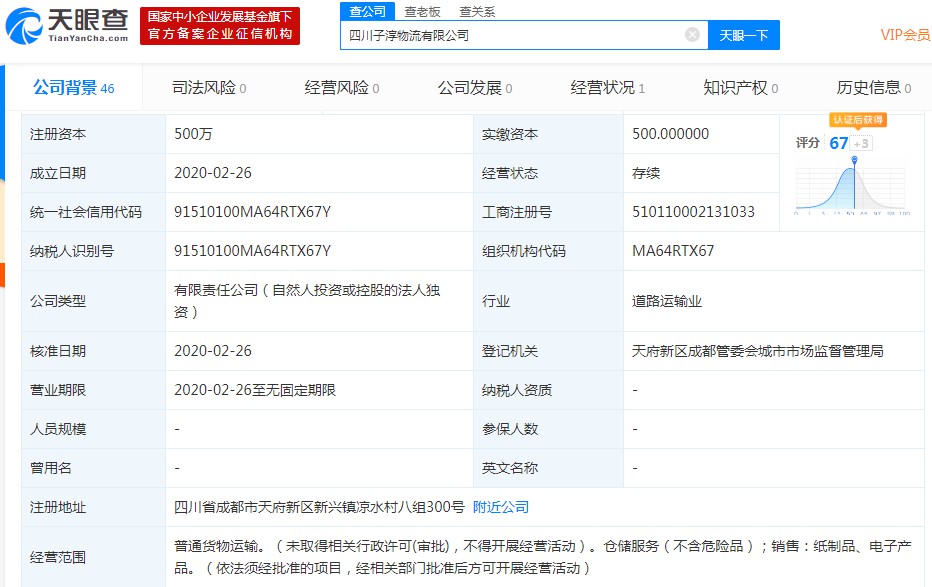932x587 pixels.
Task: Click the 行业 value 道路运输业
Action: click(667, 301)
